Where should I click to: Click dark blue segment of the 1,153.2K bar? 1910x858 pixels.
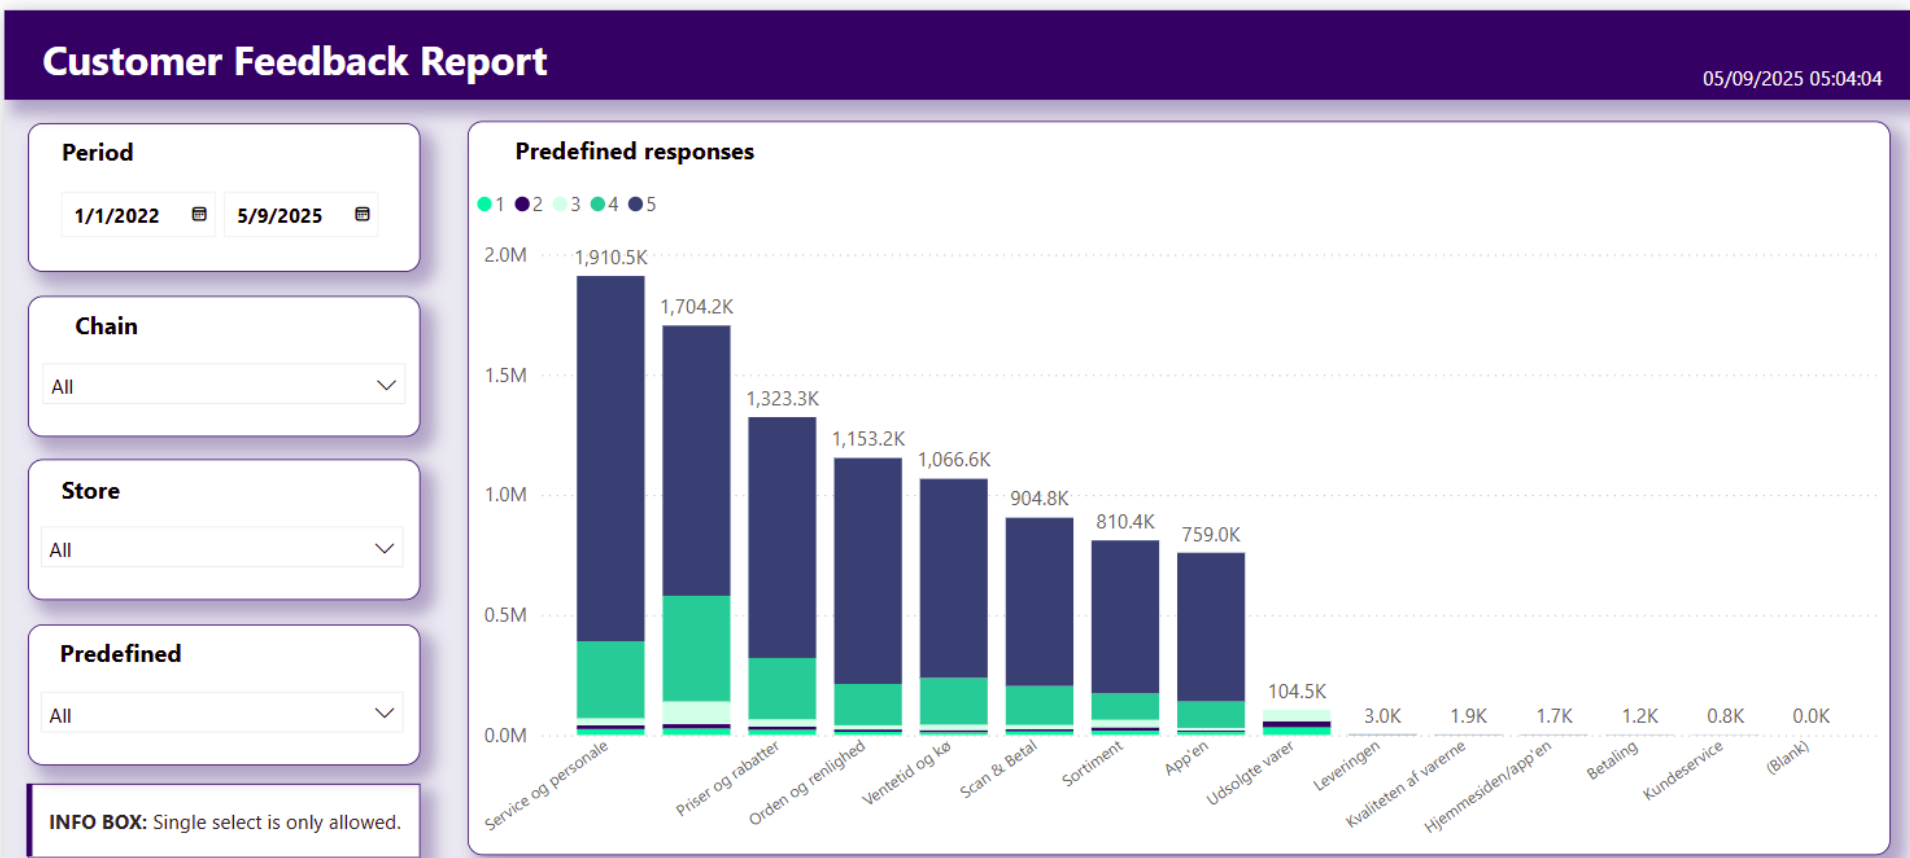[x=868, y=571]
